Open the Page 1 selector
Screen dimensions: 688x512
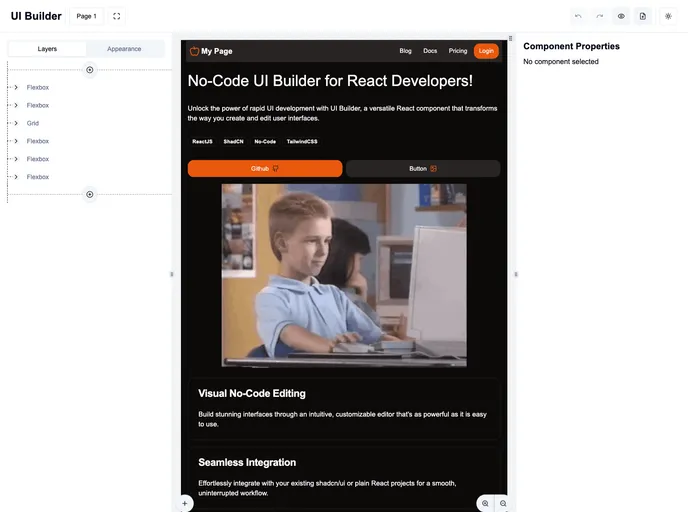[x=87, y=16]
